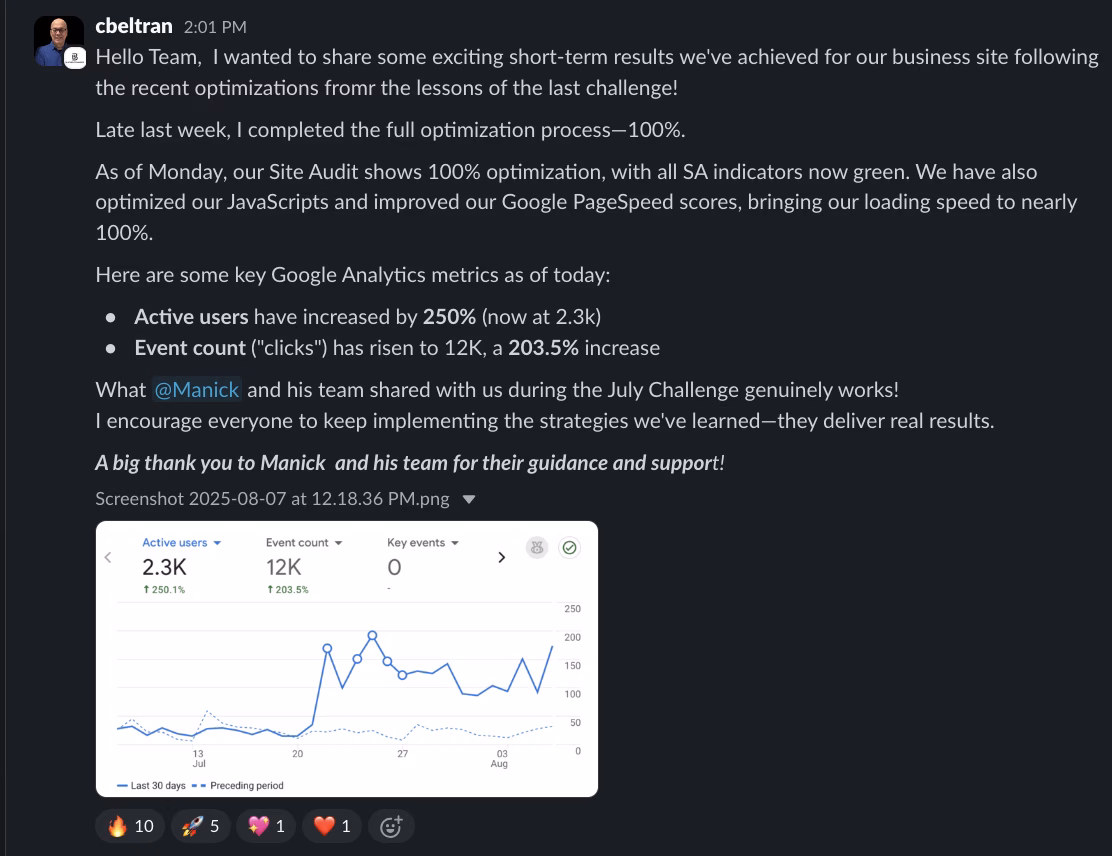Image resolution: width=1112 pixels, height=856 pixels.
Task: Click the highest circled data point on chart
Action: click(372, 635)
